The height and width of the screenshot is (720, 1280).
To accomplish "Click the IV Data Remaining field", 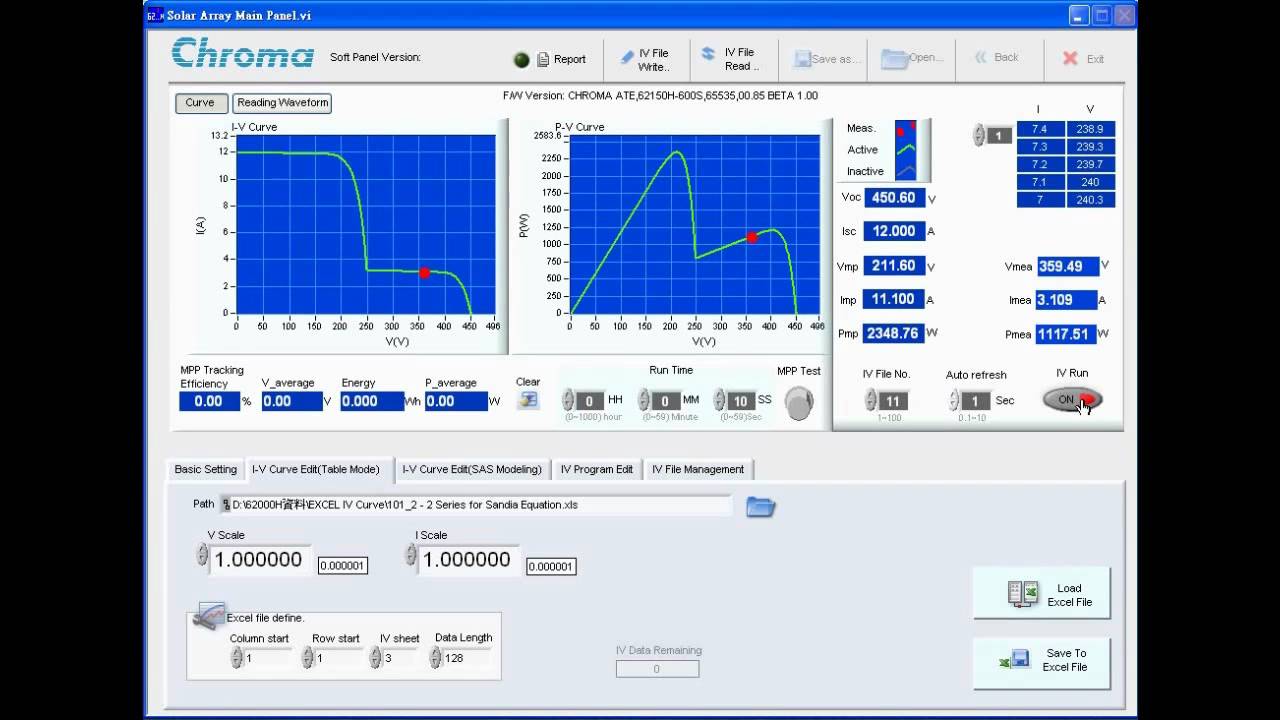I will (x=657, y=669).
